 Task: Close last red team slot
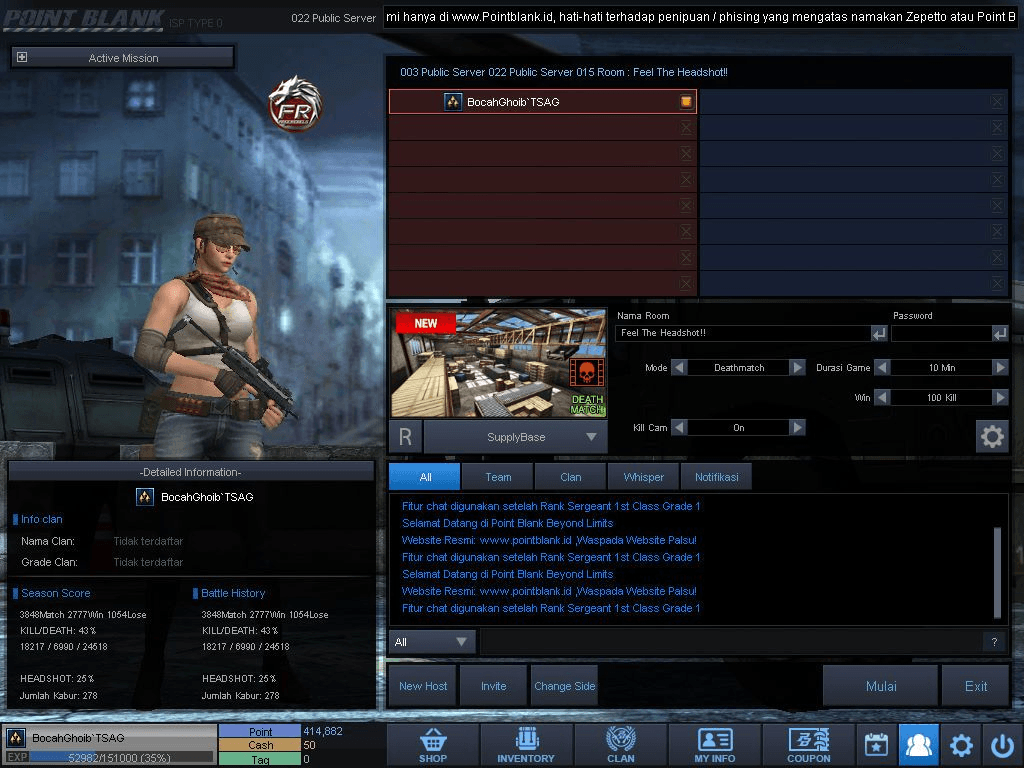pyautogui.click(x=686, y=283)
